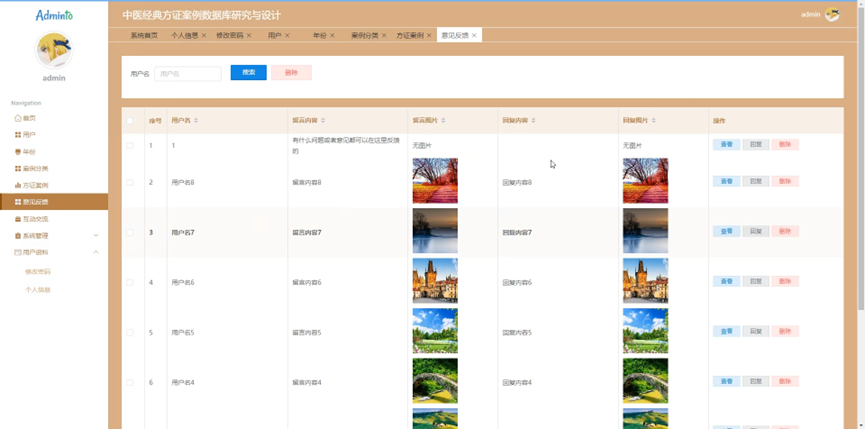865x429 pixels.
Task: Close the 年份 tab with its X
Action: [x=332, y=35]
